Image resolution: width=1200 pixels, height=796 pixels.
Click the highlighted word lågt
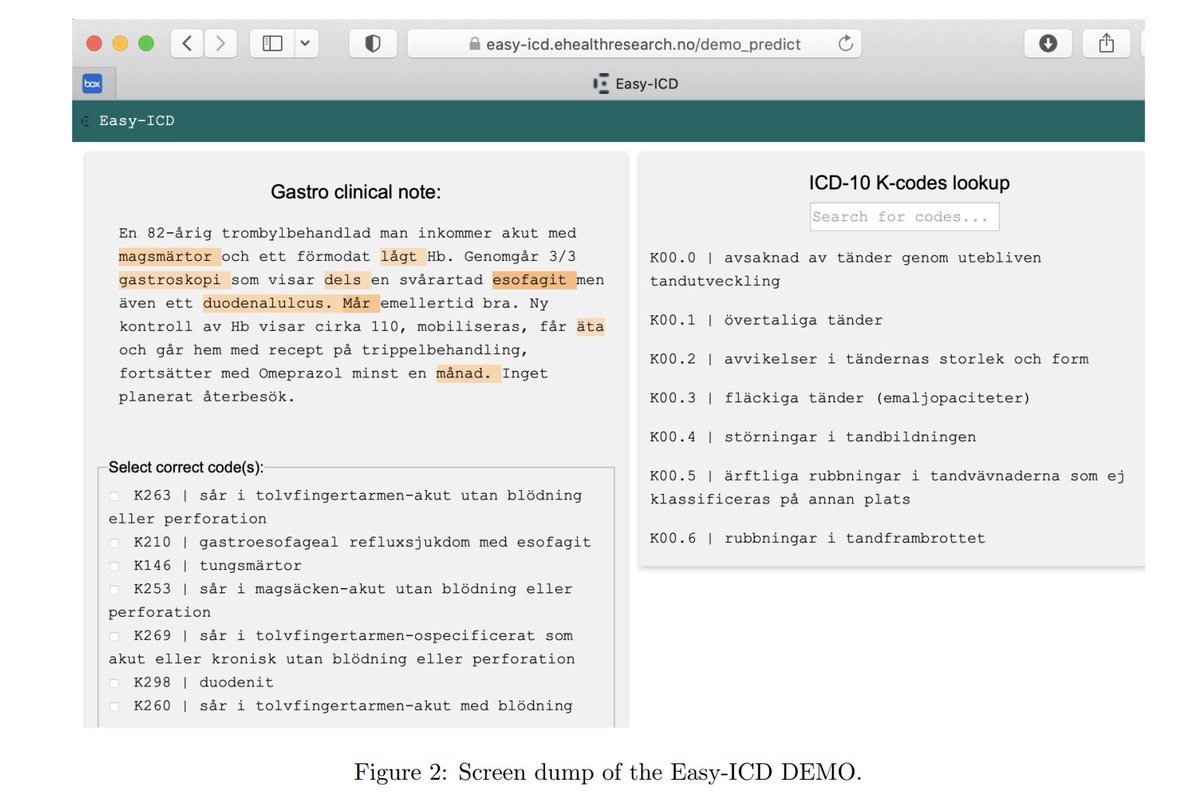click(403, 257)
